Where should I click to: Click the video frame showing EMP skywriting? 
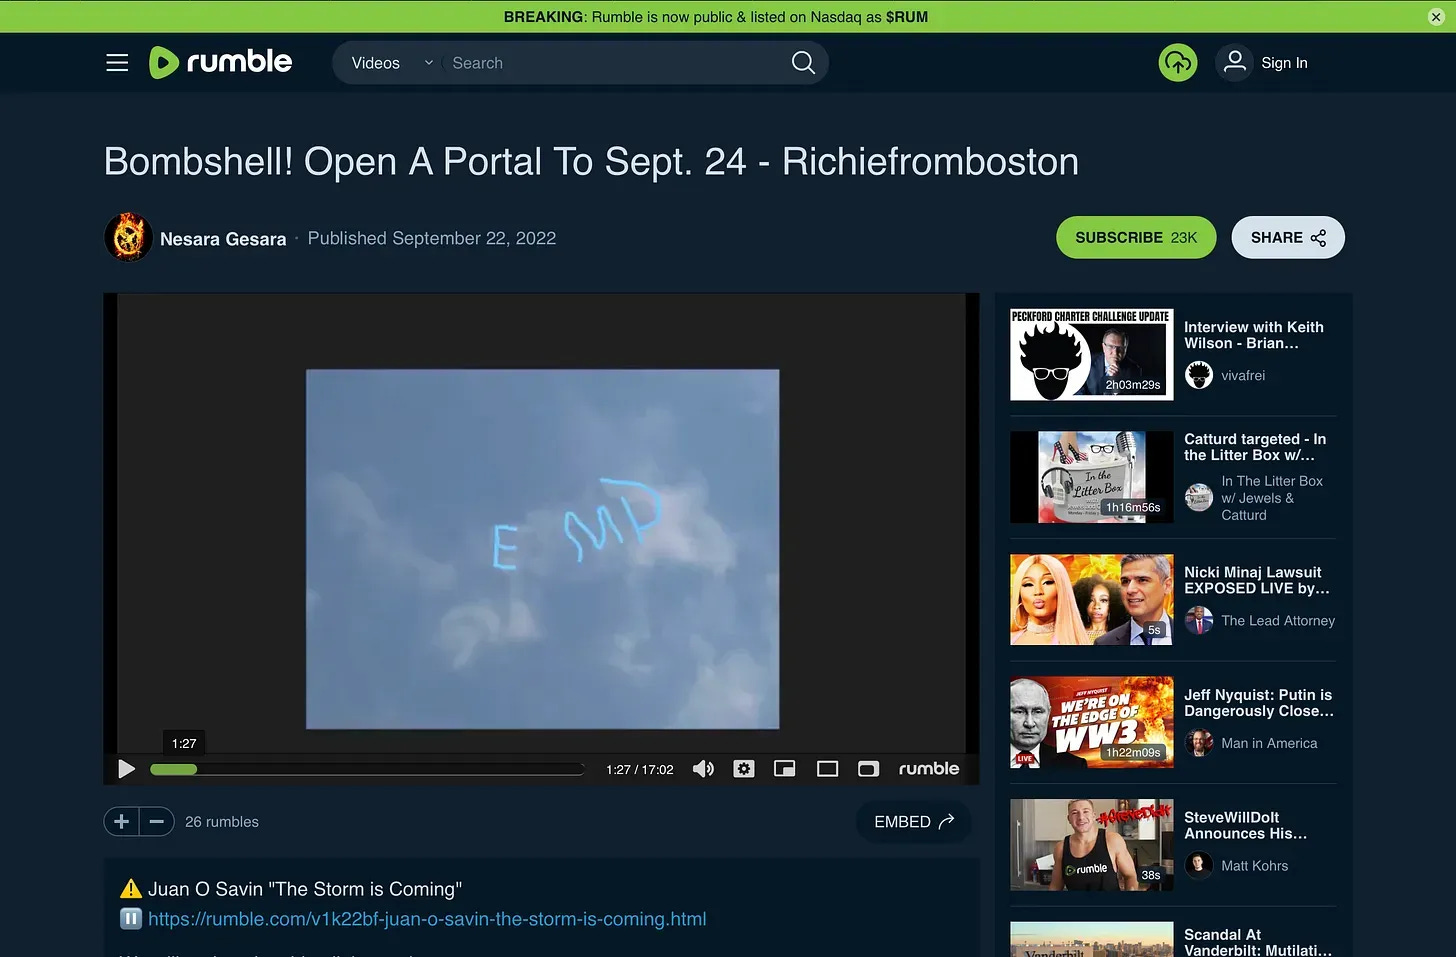pos(542,549)
